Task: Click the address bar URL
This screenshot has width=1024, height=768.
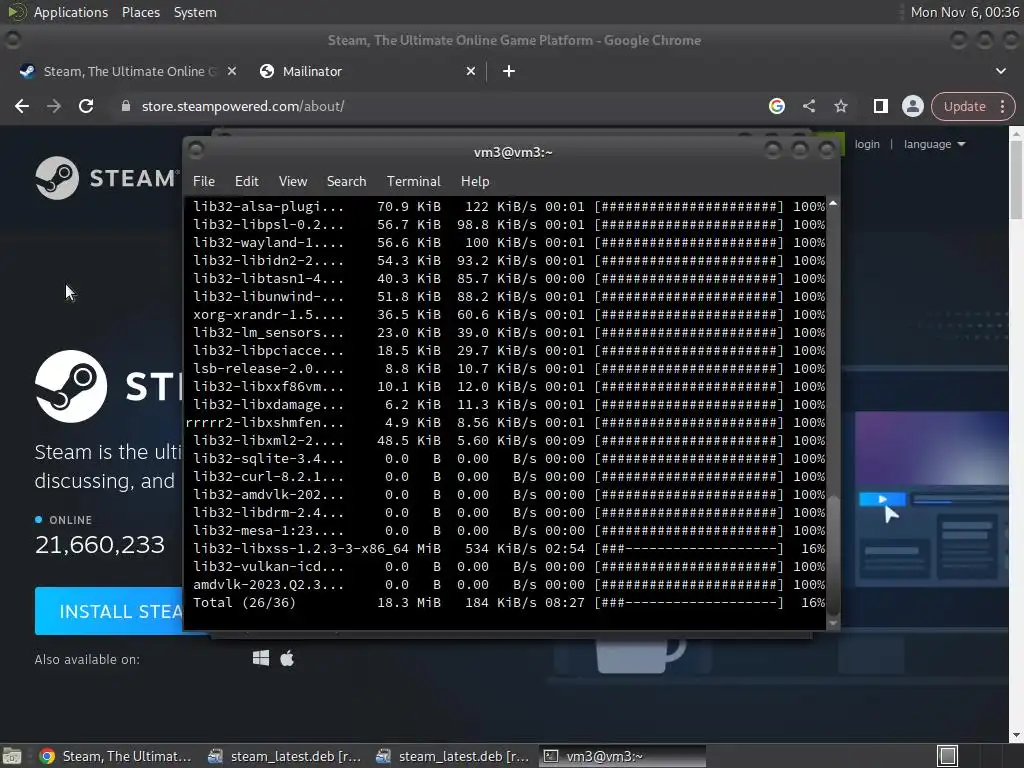Action: tap(243, 106)
